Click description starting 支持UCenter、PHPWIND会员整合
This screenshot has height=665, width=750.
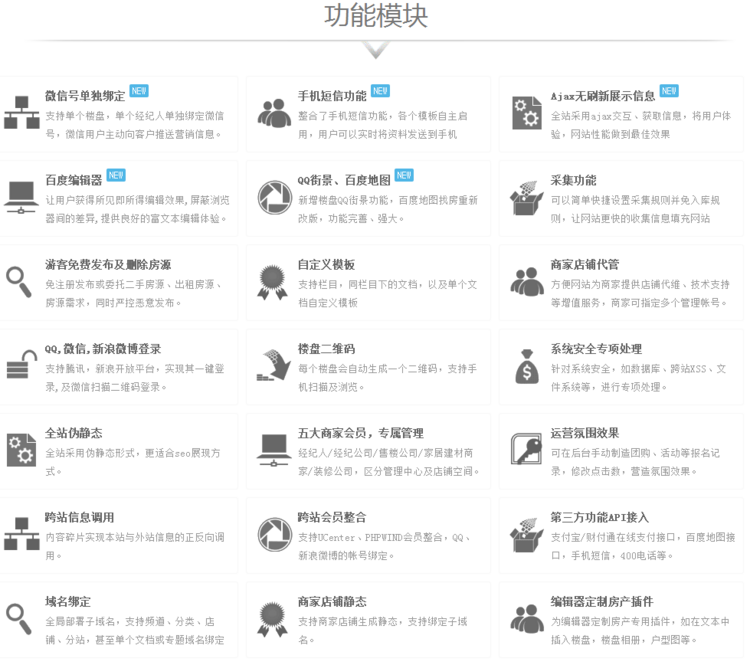coord(384,546)
